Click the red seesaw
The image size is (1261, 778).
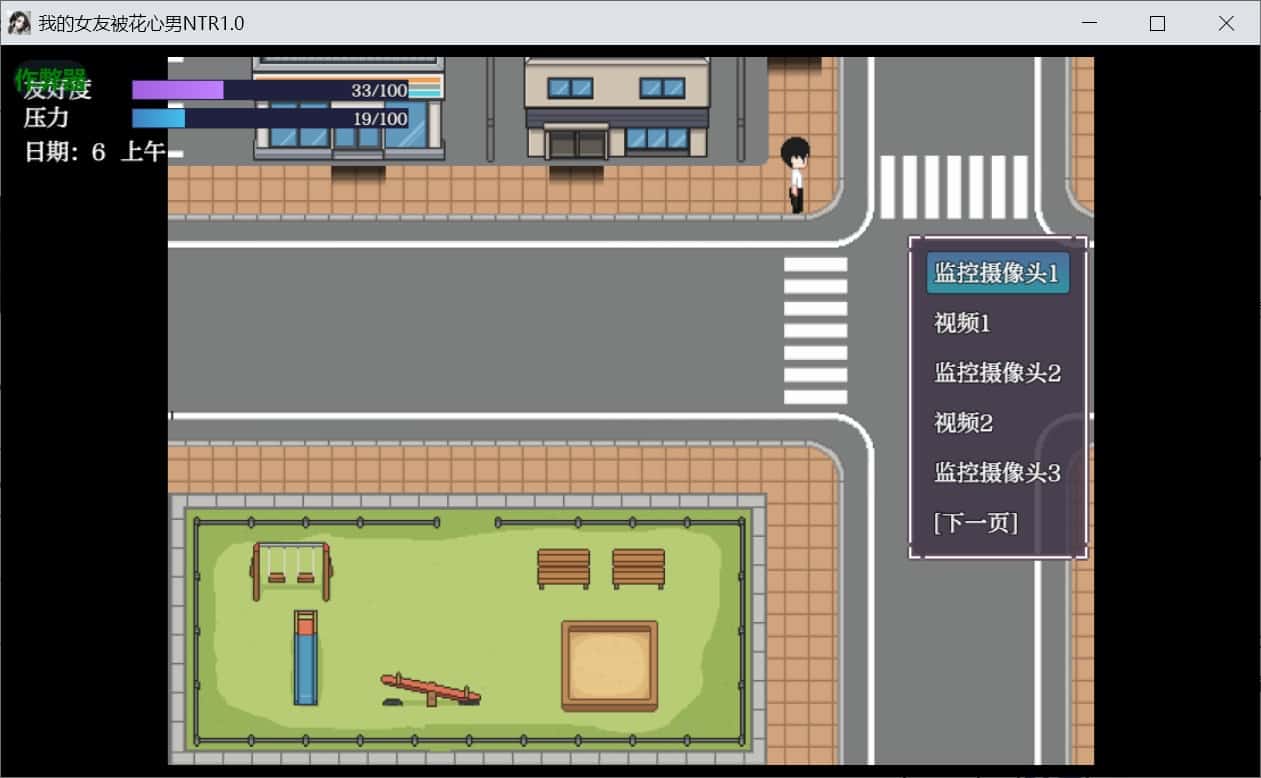(430, 690)
